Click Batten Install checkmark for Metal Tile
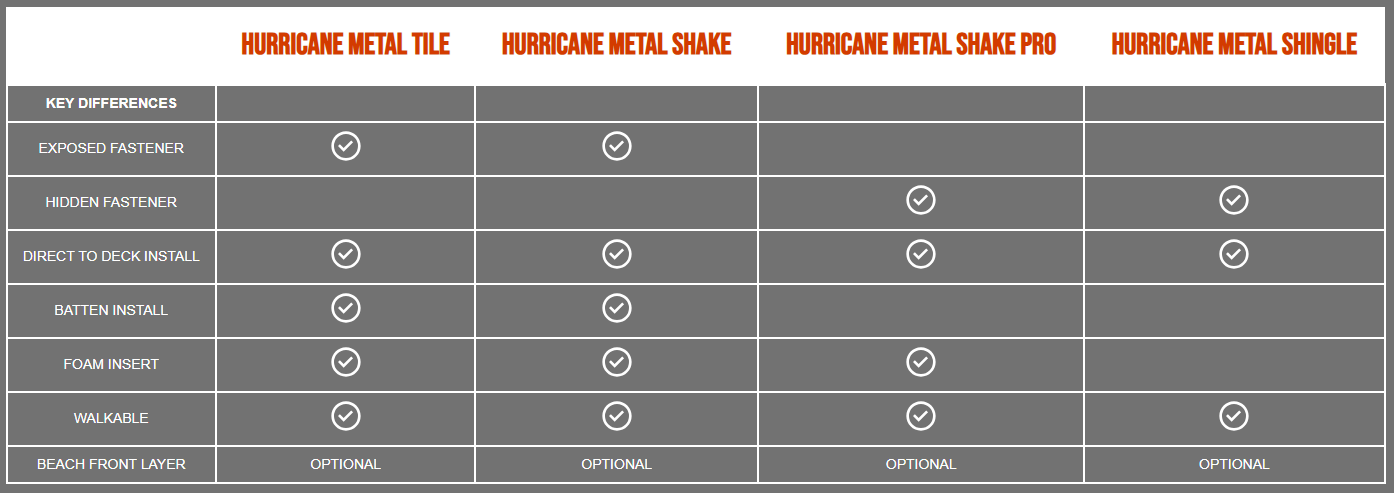Image resolution: width=1394 pixels, height=493 pixels. 346,308
